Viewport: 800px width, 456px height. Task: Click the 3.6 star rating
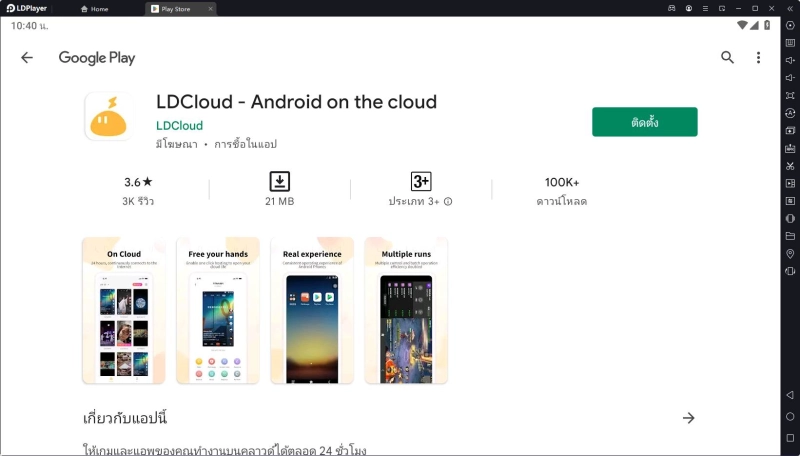click(138, 182)
